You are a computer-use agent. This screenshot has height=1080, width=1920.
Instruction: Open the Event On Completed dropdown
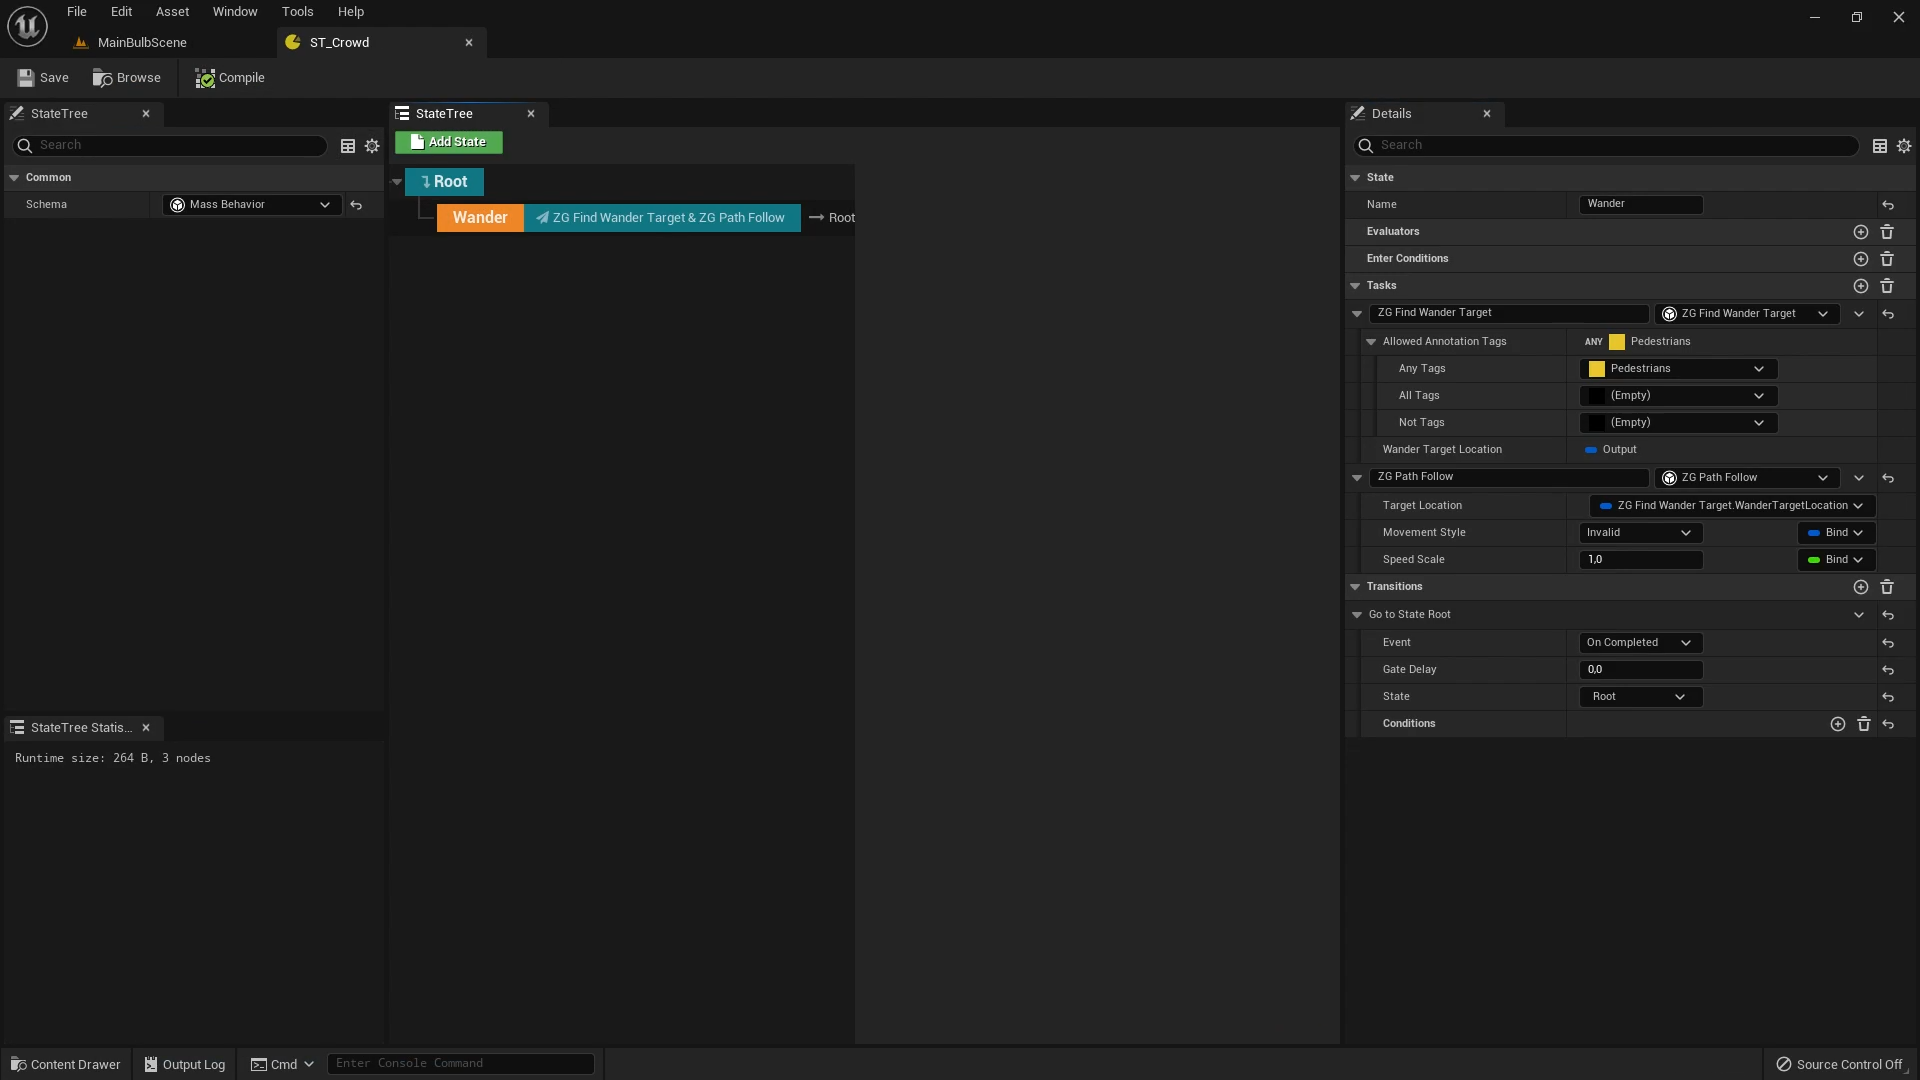tap(1640, 643)
